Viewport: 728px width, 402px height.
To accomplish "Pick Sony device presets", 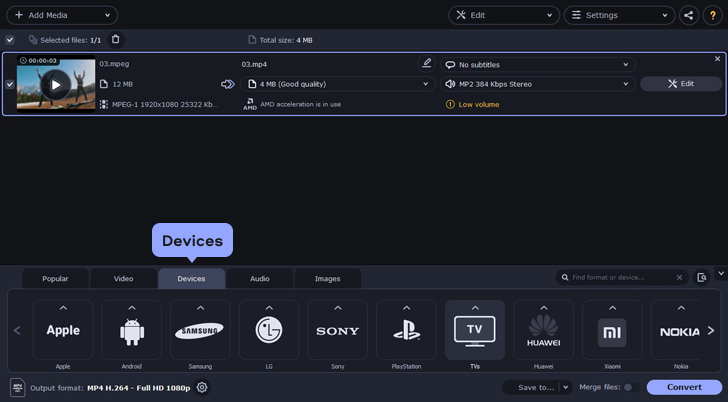I will point(338,330).
